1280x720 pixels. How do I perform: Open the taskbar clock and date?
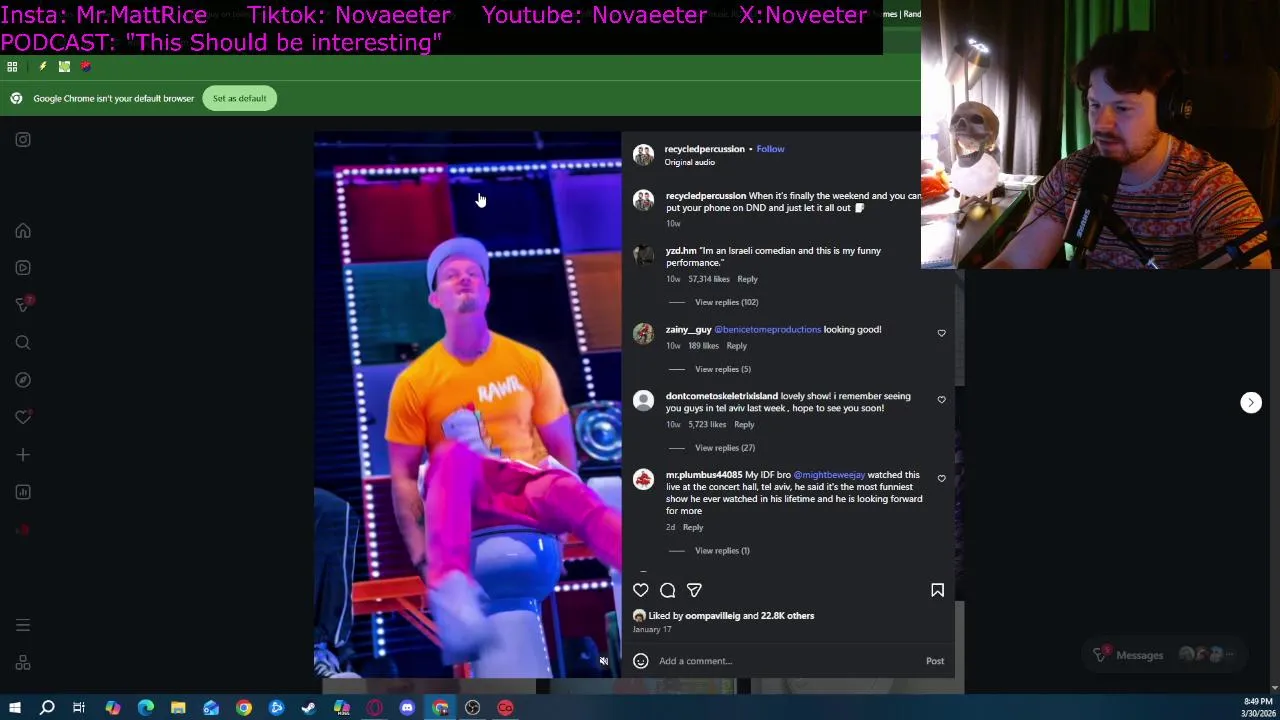(x=1258, y=708)
